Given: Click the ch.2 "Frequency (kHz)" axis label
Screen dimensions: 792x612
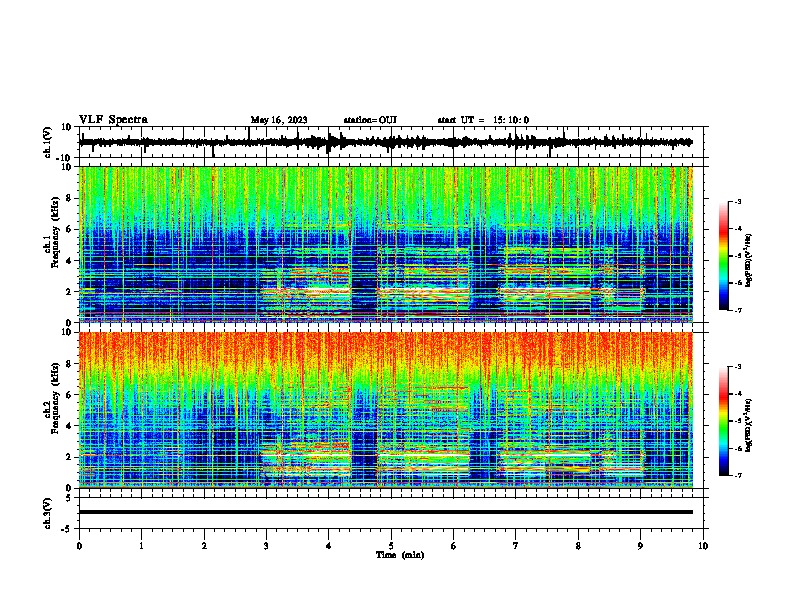Looking at the screenshot, I should (56, 398).
